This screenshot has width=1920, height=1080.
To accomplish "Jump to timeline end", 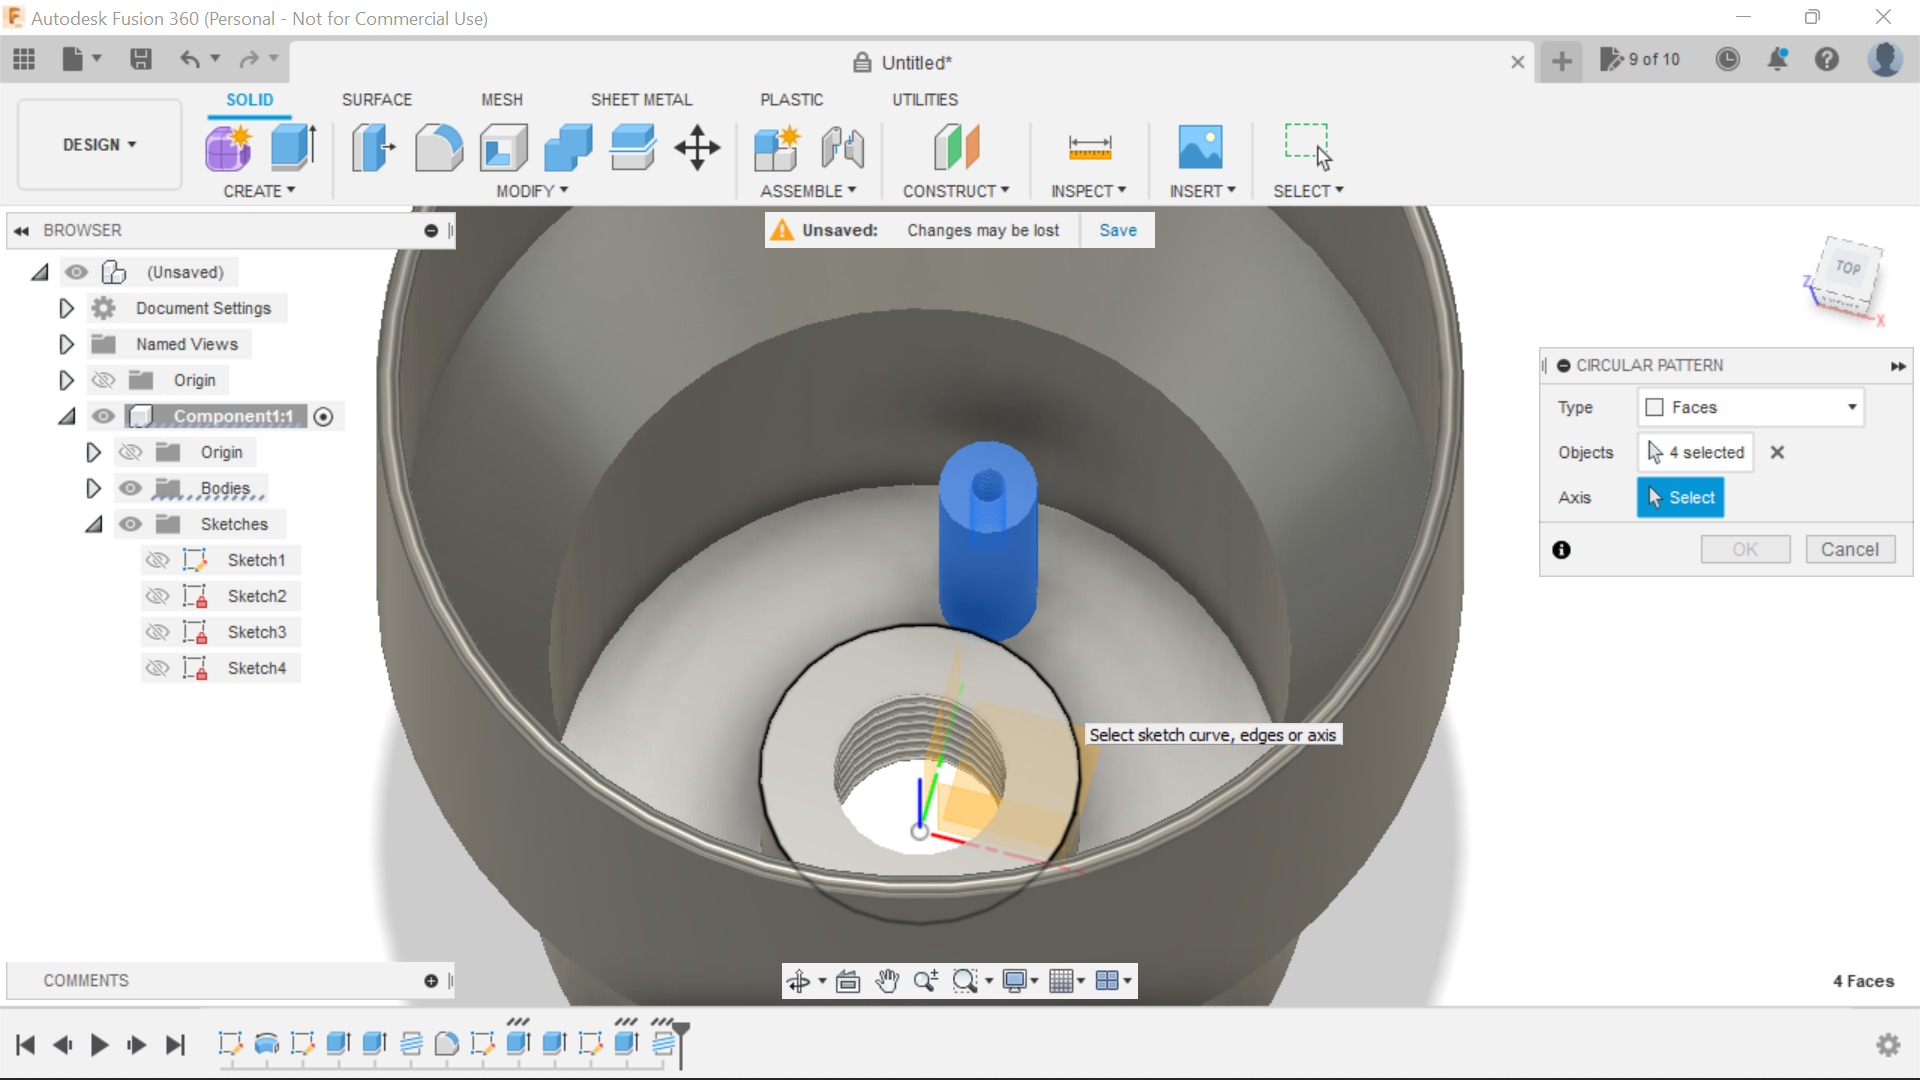I will click(175, 1045).
